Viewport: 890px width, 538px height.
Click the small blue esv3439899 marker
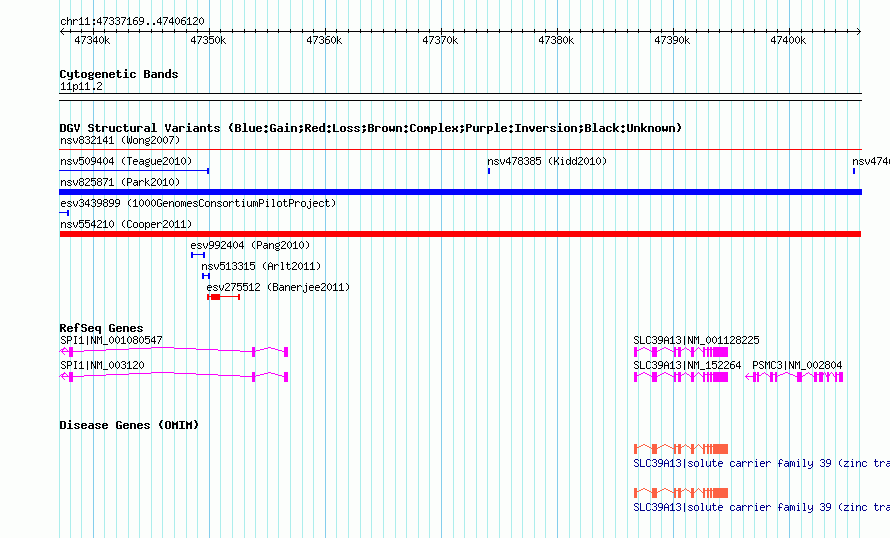(64, 213)
